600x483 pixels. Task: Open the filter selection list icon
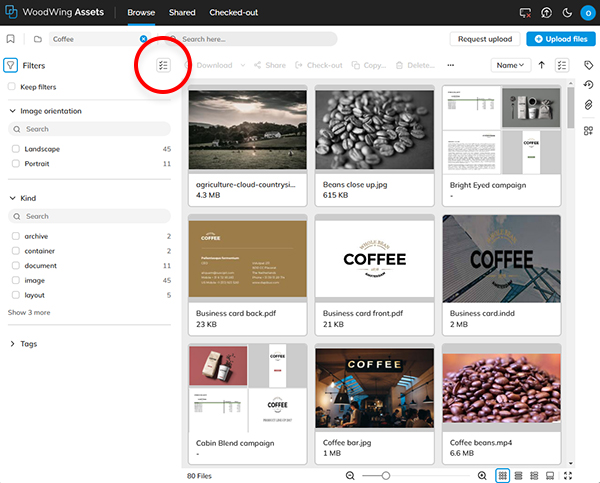[163, 65]
